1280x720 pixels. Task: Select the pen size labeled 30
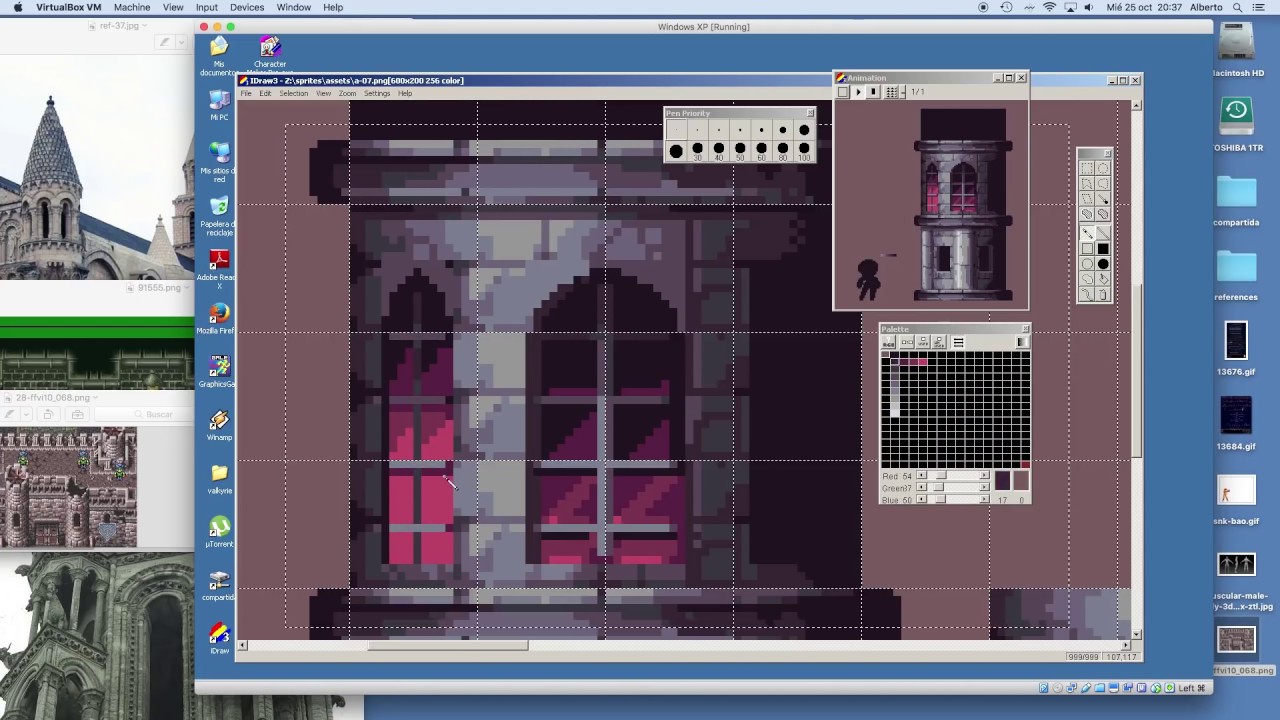pos(697,151)
